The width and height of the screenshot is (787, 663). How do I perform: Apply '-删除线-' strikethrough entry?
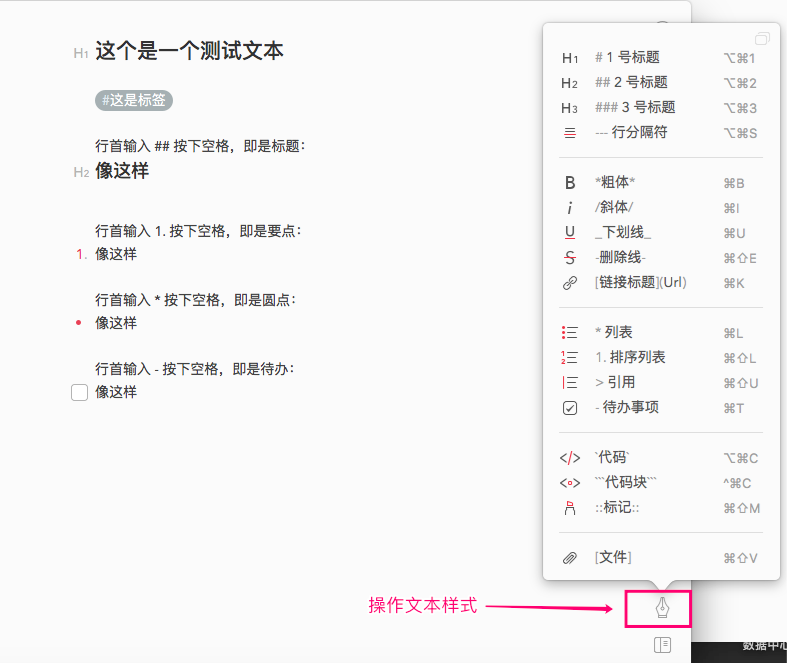(620, 257)
